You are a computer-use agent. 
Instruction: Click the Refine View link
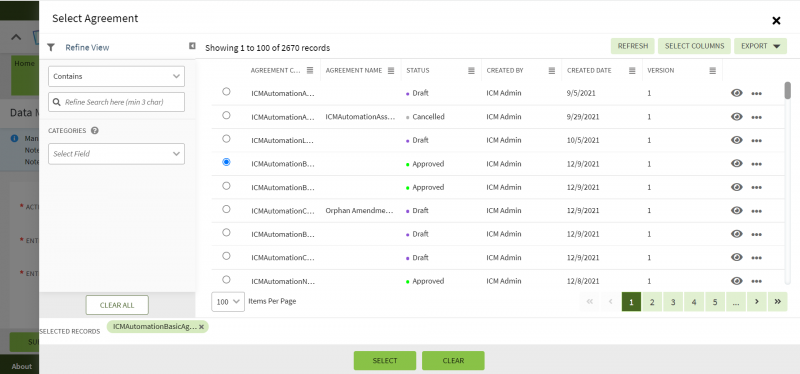(87, 47)
